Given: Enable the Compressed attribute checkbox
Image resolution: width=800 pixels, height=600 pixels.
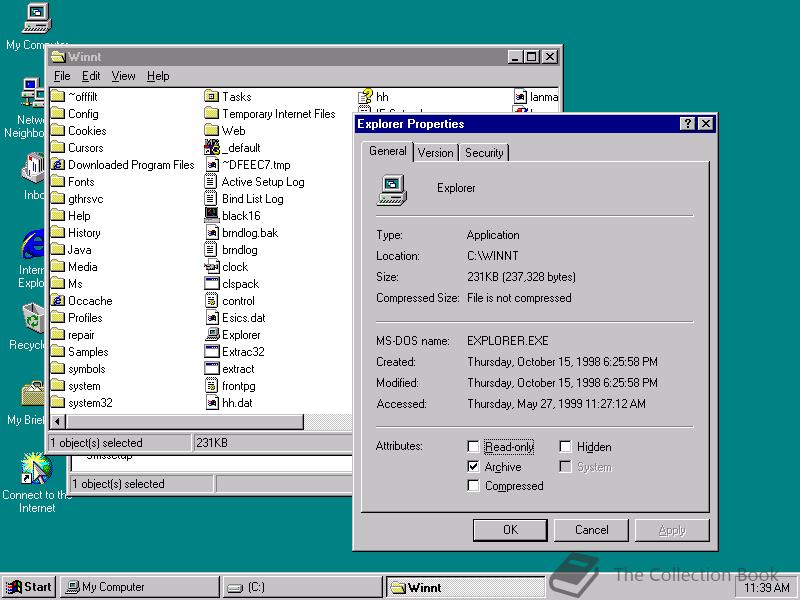Looking at the screenshot, I should [x=473, y=486].
